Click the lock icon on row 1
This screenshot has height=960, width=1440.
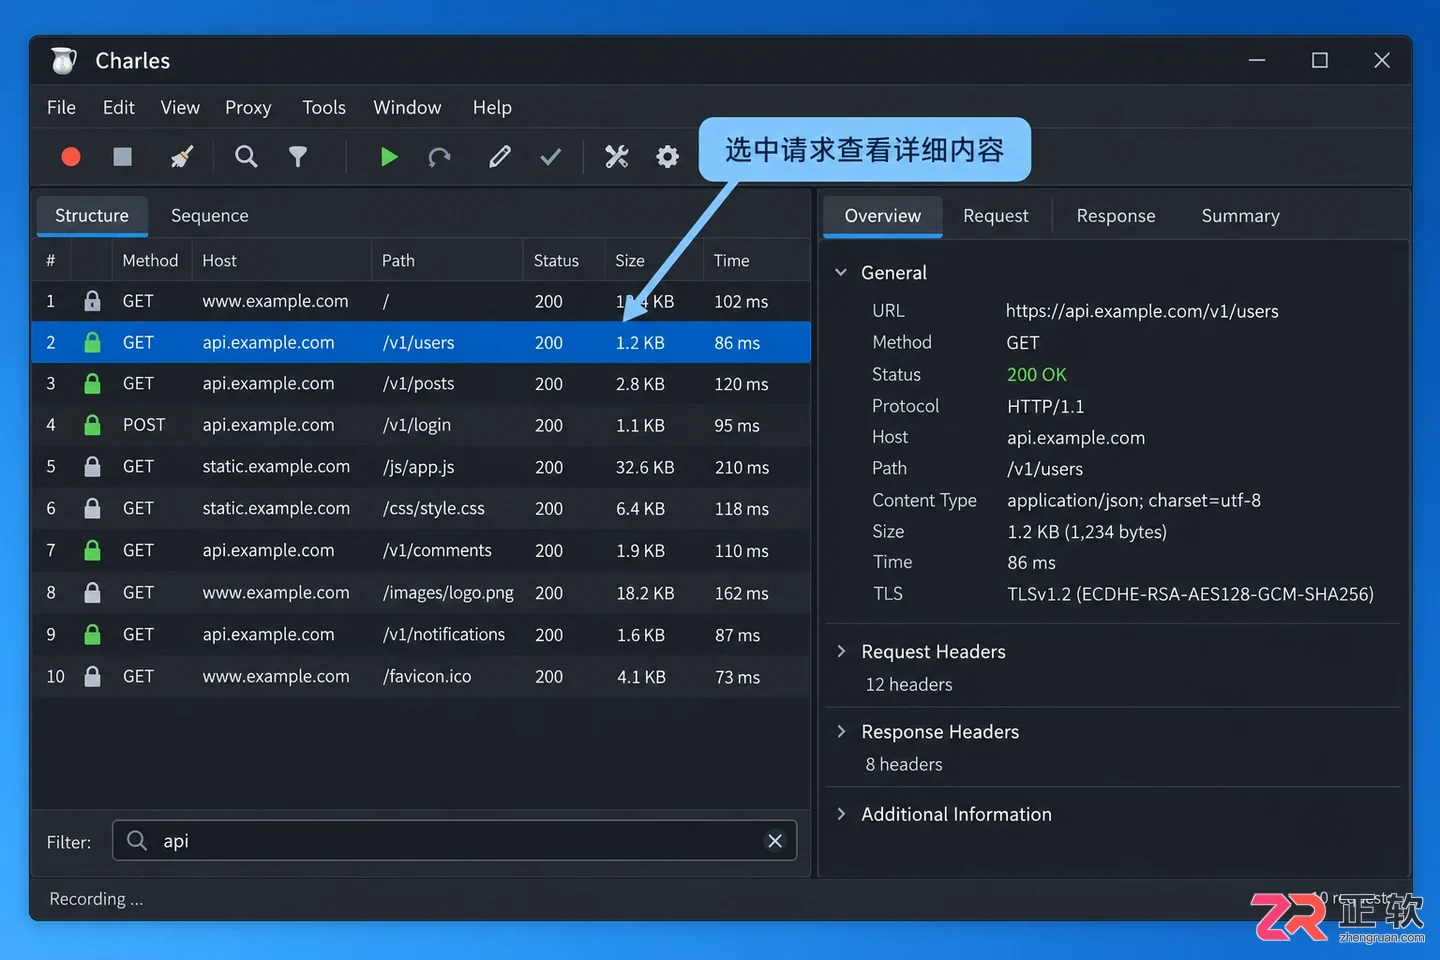coord(92,301)
